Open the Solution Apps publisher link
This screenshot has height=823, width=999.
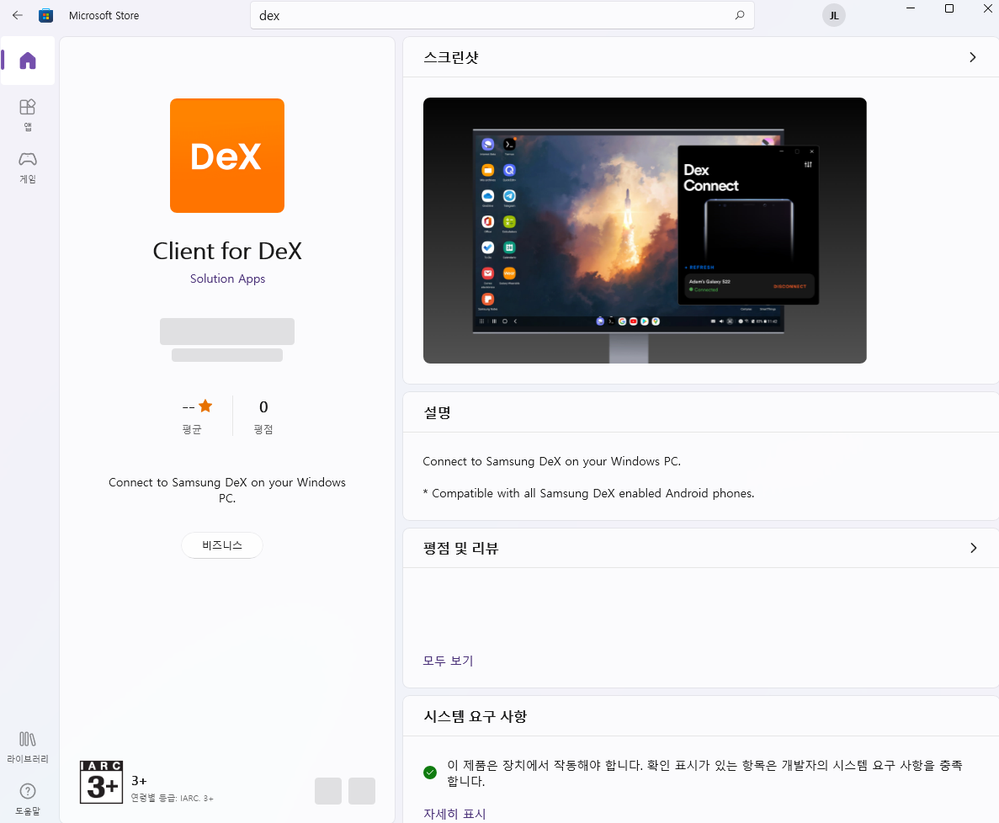pyautogui.click(x=227, y=279)
